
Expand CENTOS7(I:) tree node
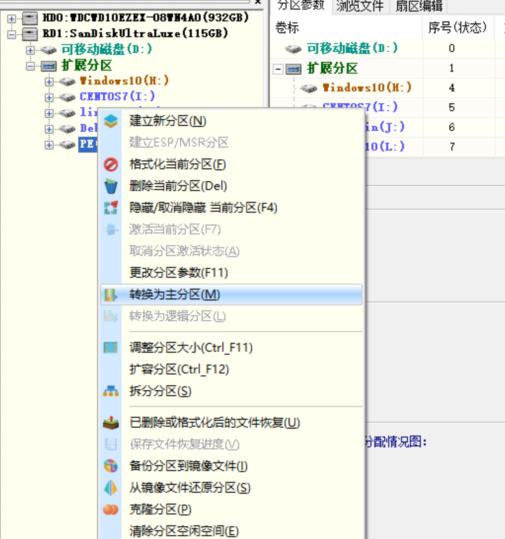[x=49, y=97]
